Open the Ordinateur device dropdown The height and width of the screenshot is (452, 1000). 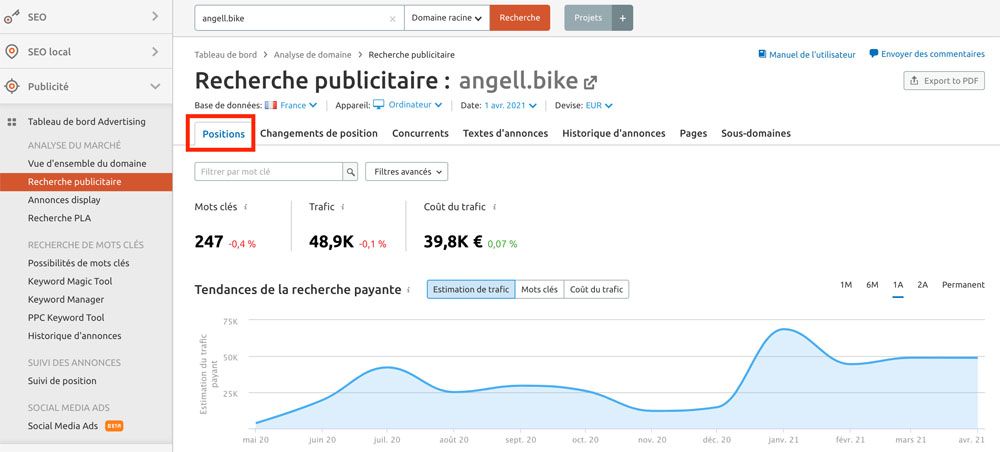coord(415,105)
